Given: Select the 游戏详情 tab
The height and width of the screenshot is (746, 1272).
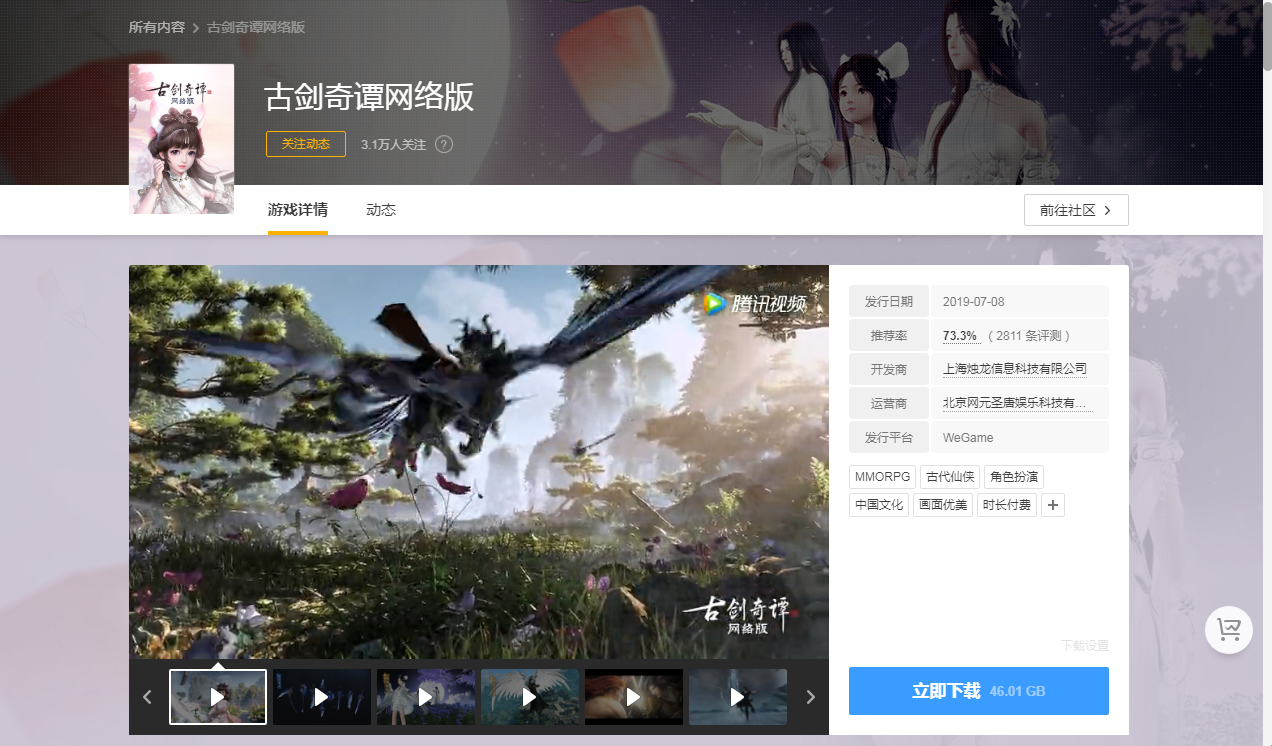Looking at the screenshot, I should (297, 210).
